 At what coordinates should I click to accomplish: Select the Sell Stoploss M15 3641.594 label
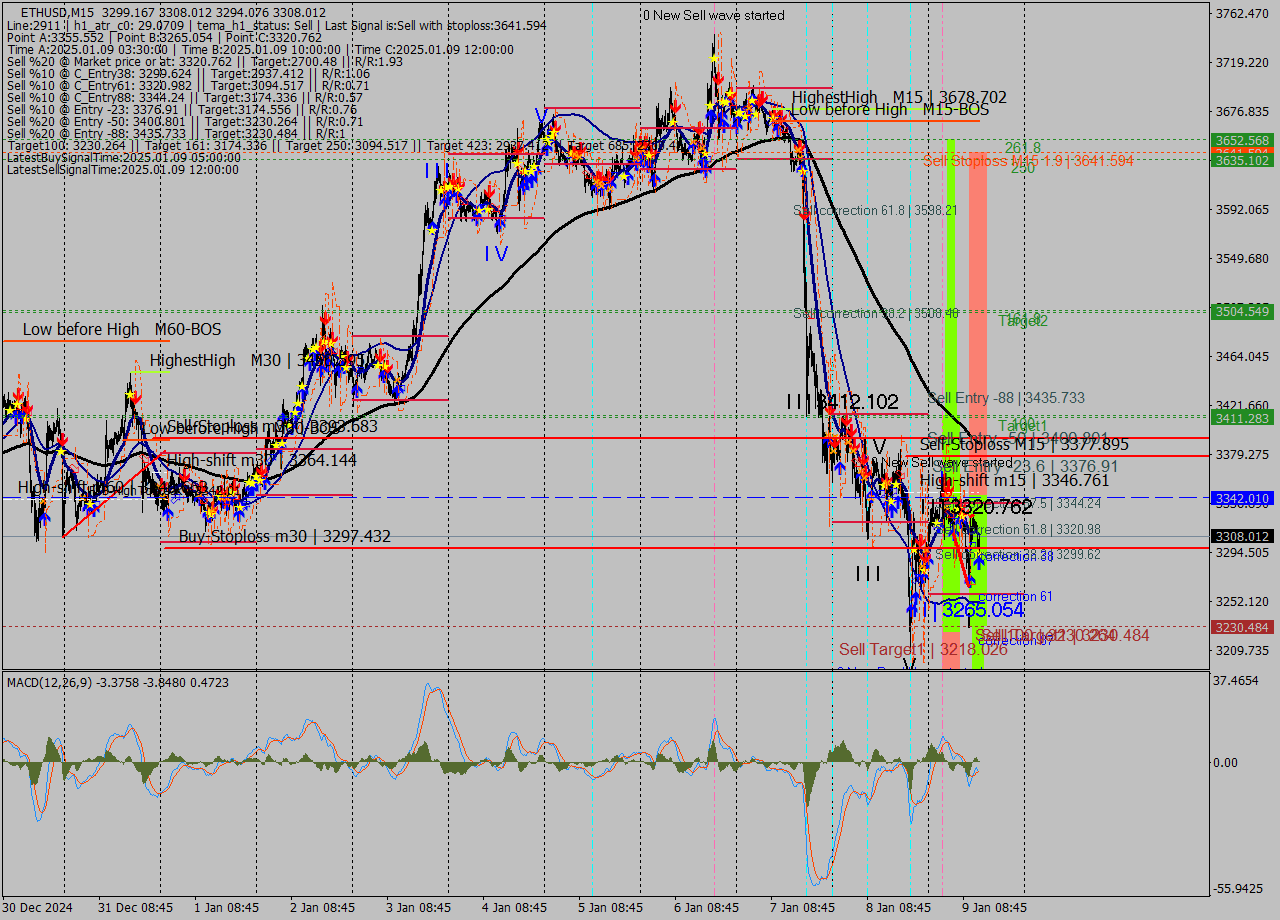(x=1027, y=160)
